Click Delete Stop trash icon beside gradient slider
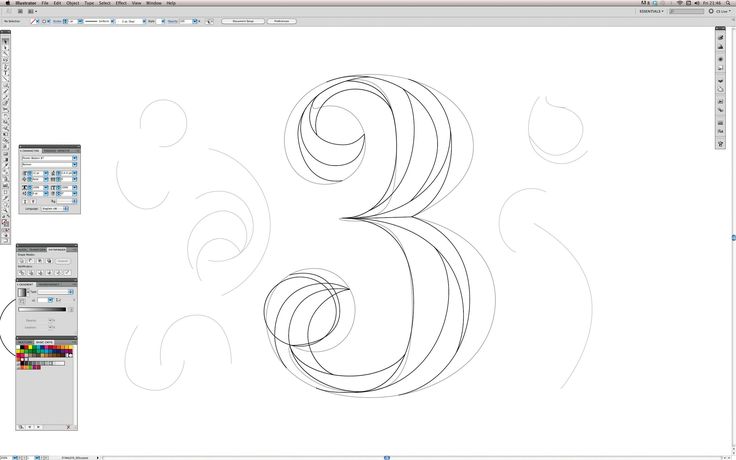This screenshot has width=736, height=460. pyautogui.click(x=71, y=310)
